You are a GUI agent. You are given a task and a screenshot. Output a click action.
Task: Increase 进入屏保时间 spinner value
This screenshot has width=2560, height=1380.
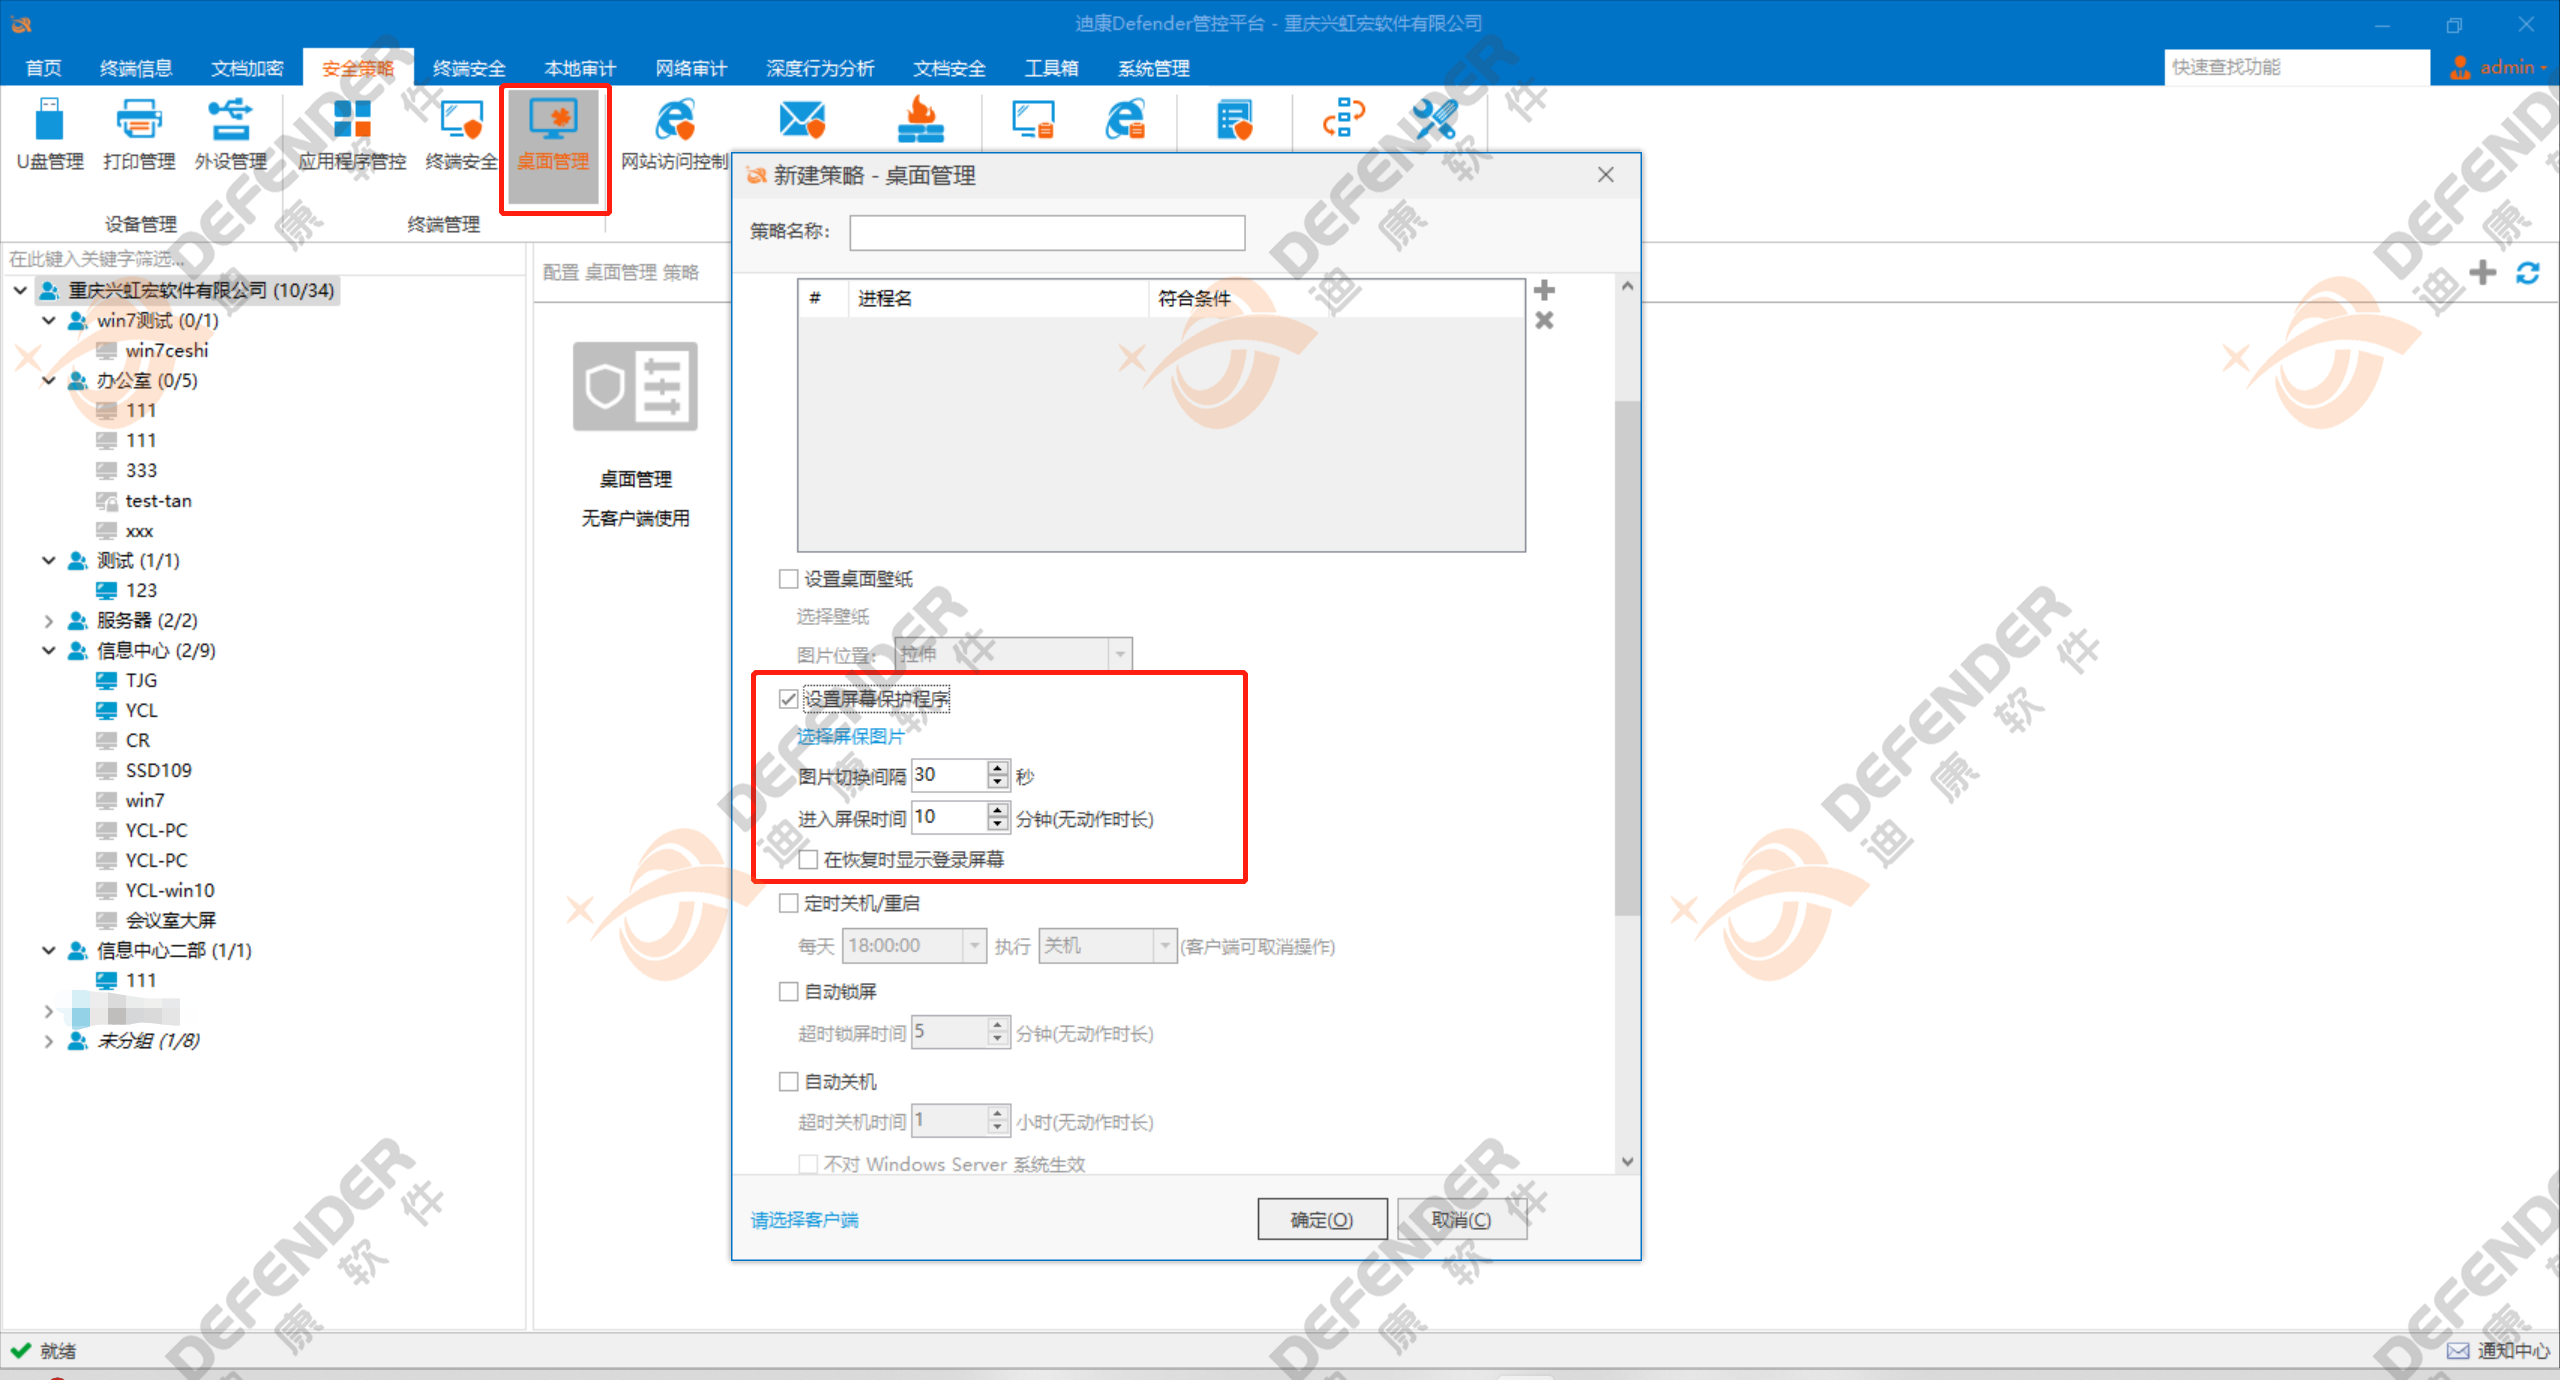pyautogui.click(x=997, y=809)
